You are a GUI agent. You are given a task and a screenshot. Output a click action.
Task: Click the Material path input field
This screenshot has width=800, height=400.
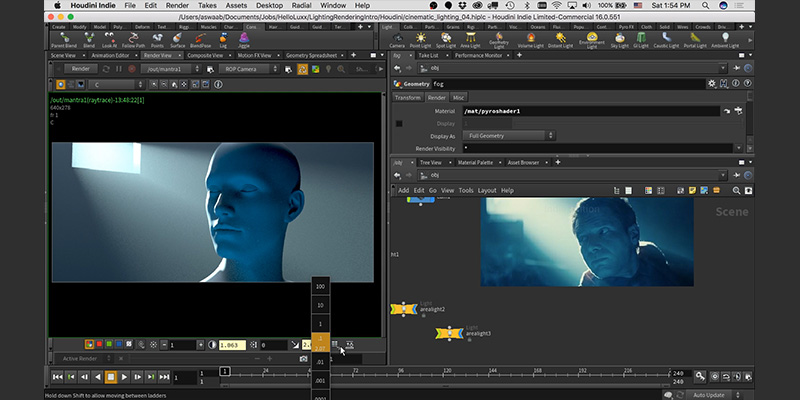pyautogui.click(x=591, y=111)
